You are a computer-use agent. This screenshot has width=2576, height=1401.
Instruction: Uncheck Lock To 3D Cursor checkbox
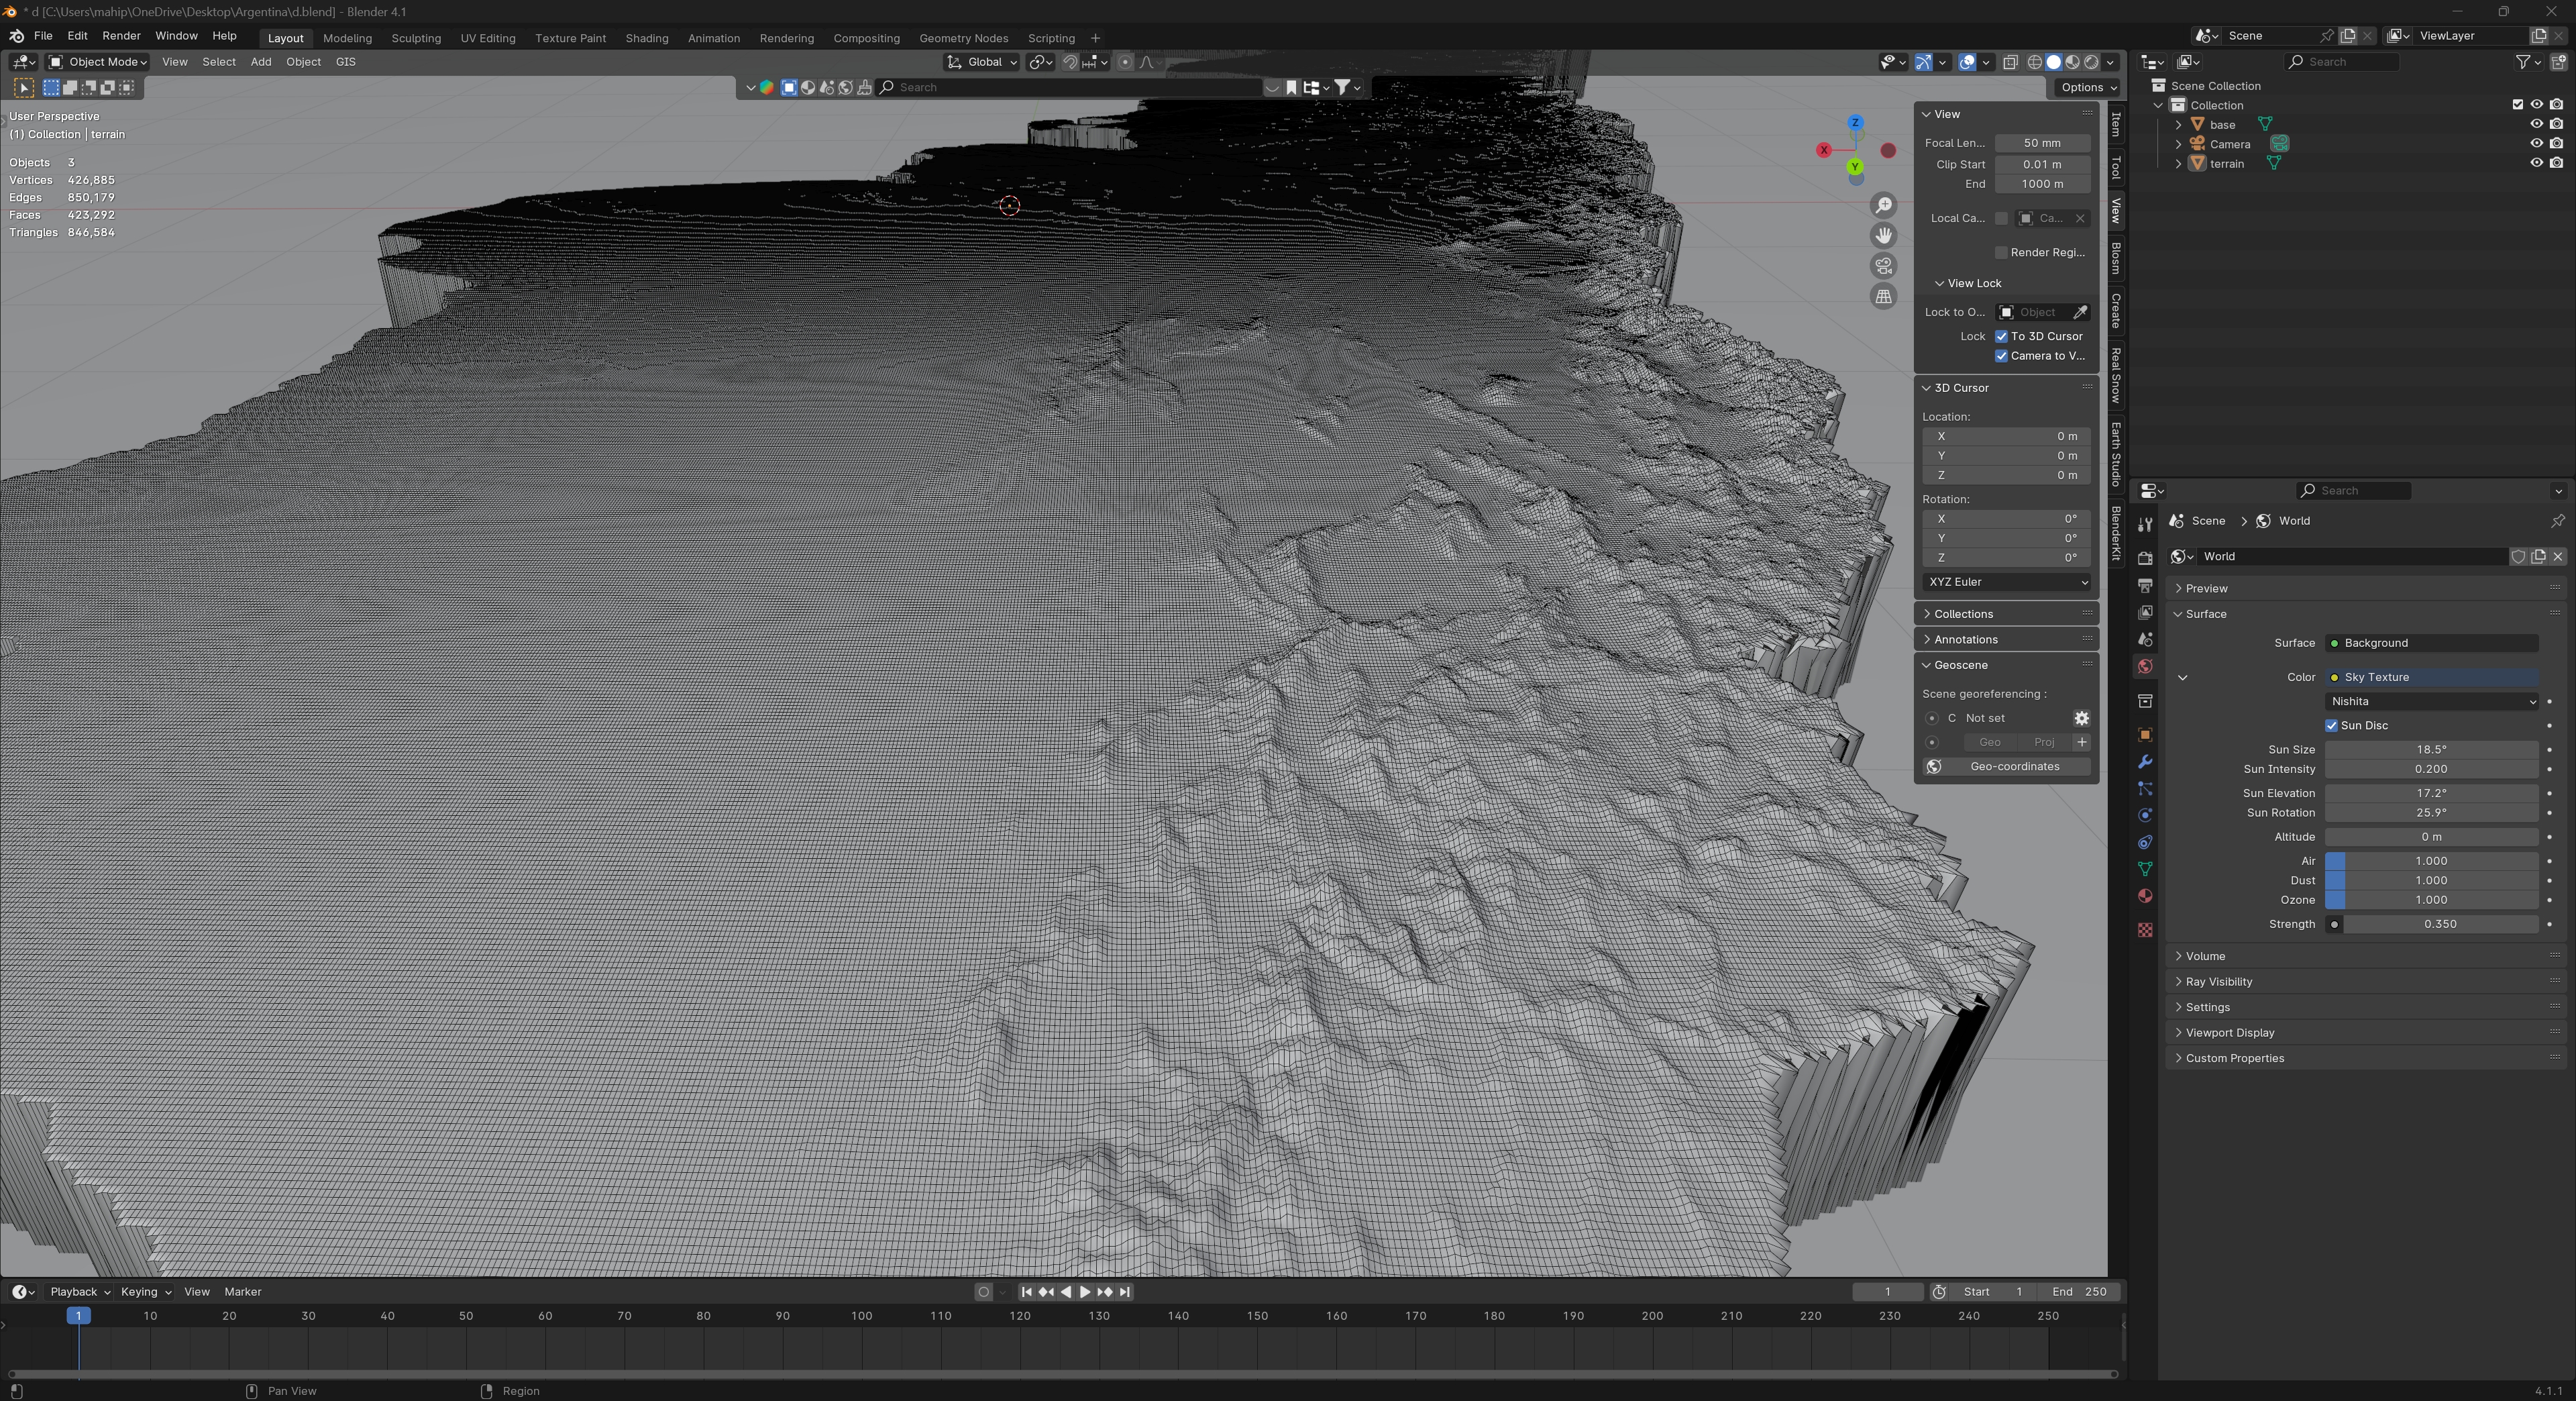coord(2001,336)
